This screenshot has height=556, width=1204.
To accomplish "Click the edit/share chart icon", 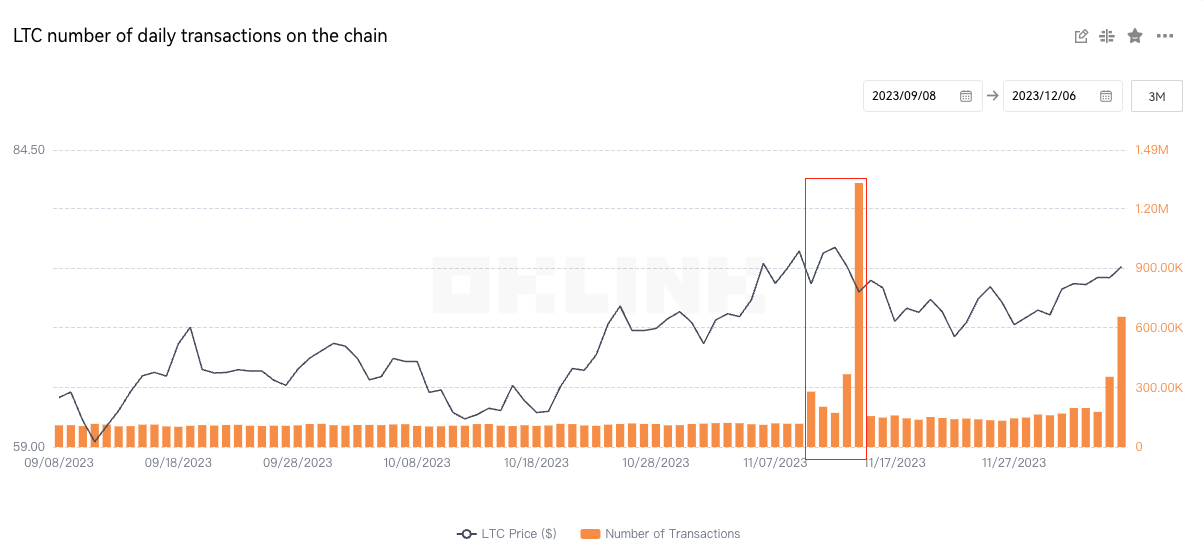I will click(1081, 36).
